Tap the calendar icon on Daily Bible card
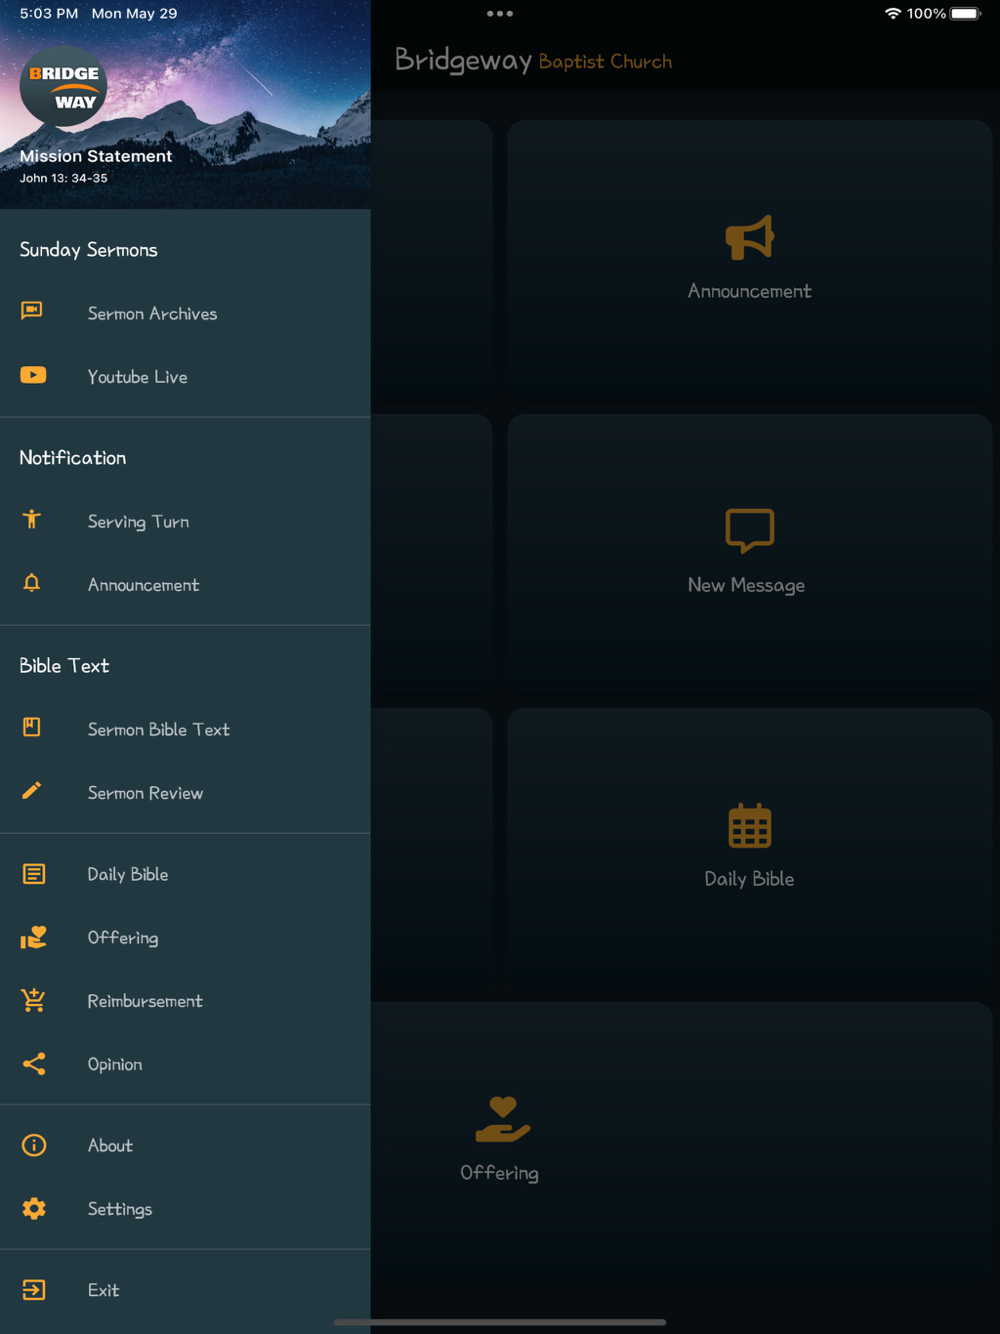The height and width of the screenshot is (1334, 1000). pos(750,825)
